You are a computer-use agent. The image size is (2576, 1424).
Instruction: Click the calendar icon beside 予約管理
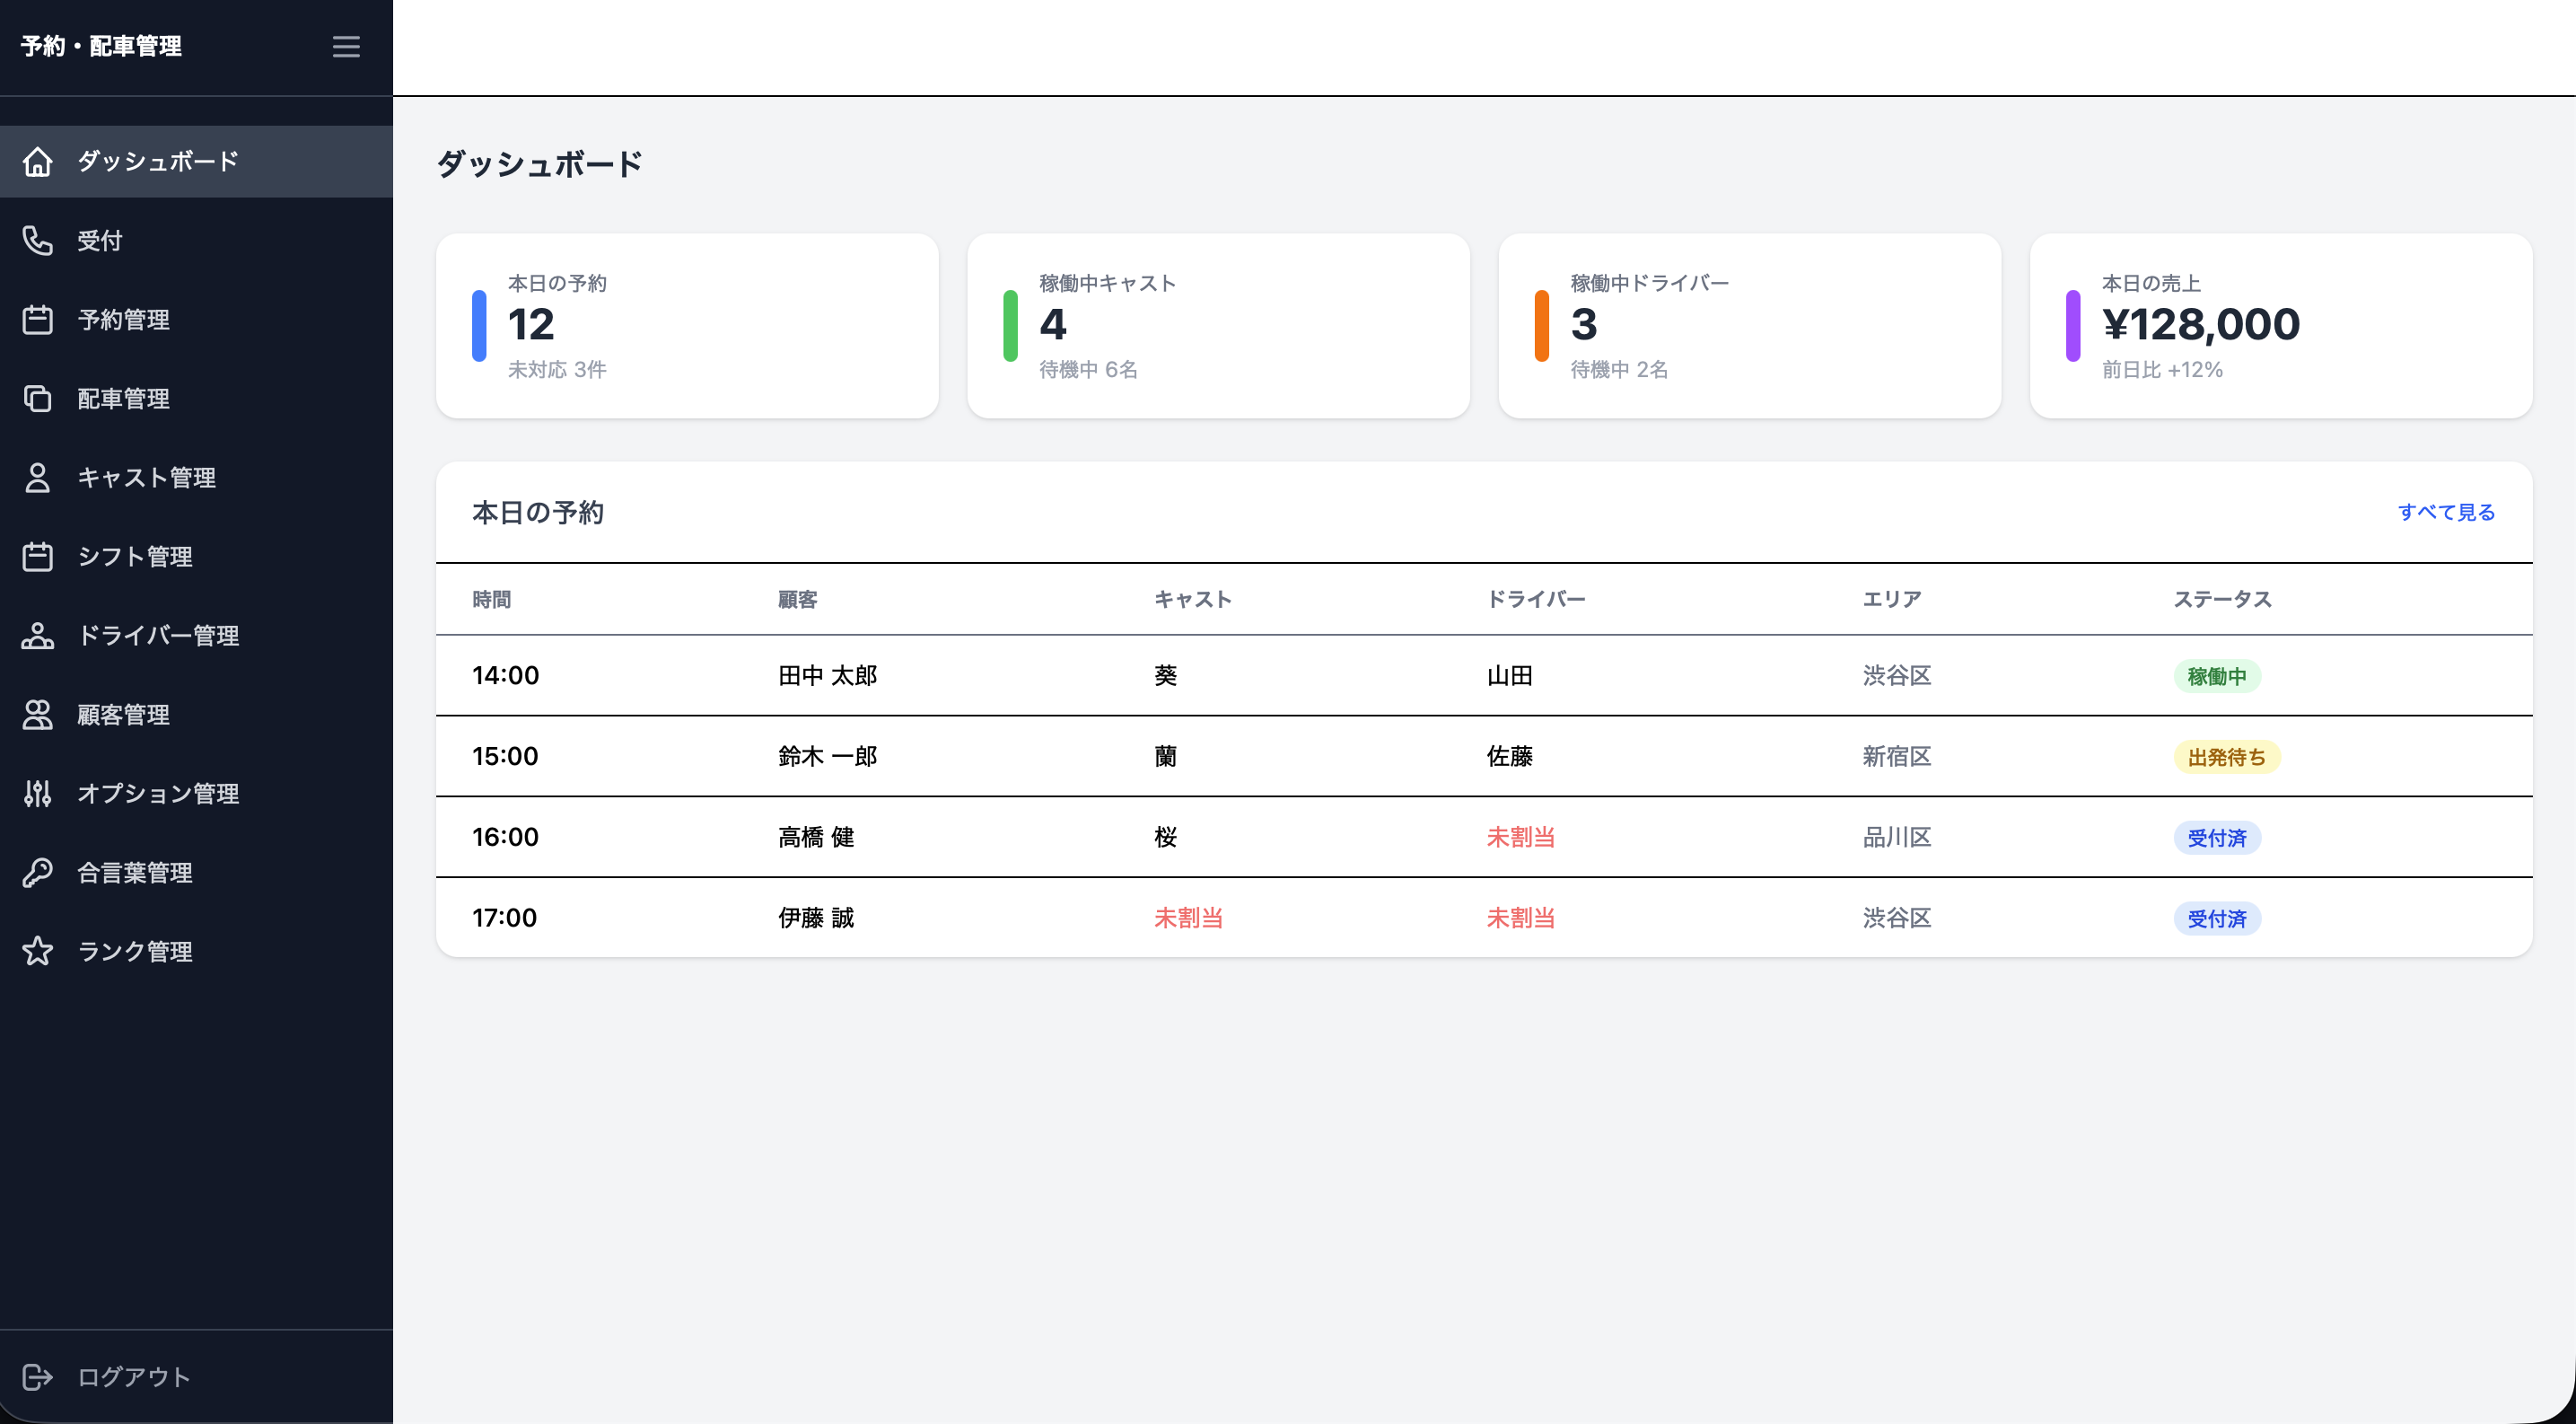tap(38, 319)
